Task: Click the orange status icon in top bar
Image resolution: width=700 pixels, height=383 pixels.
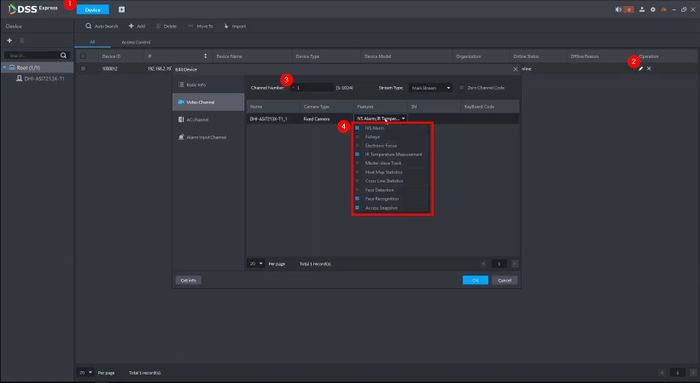Action: (664, 9)
